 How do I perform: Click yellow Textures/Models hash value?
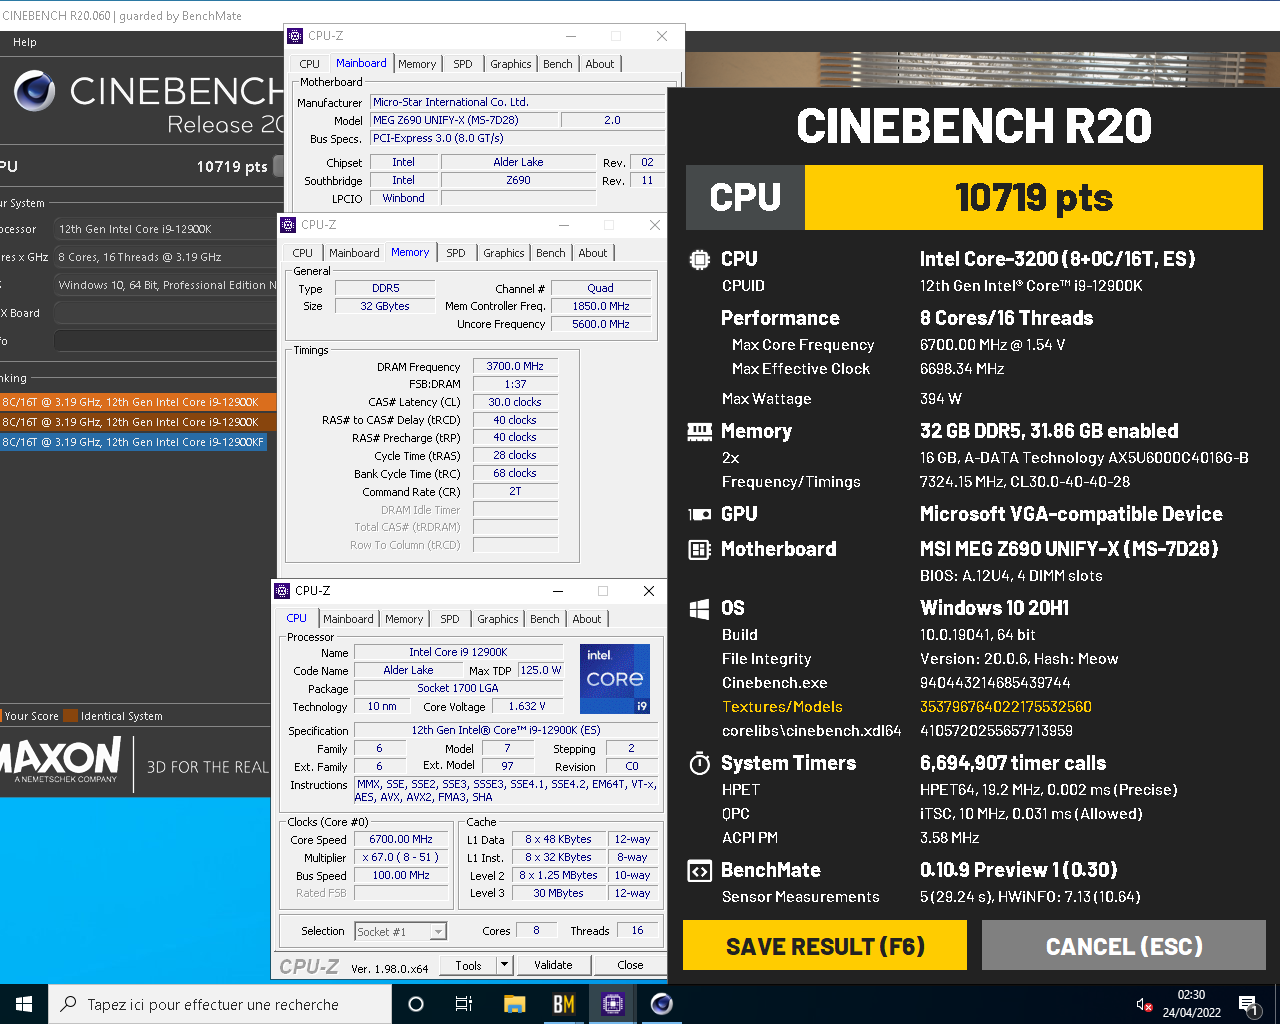1005,707
